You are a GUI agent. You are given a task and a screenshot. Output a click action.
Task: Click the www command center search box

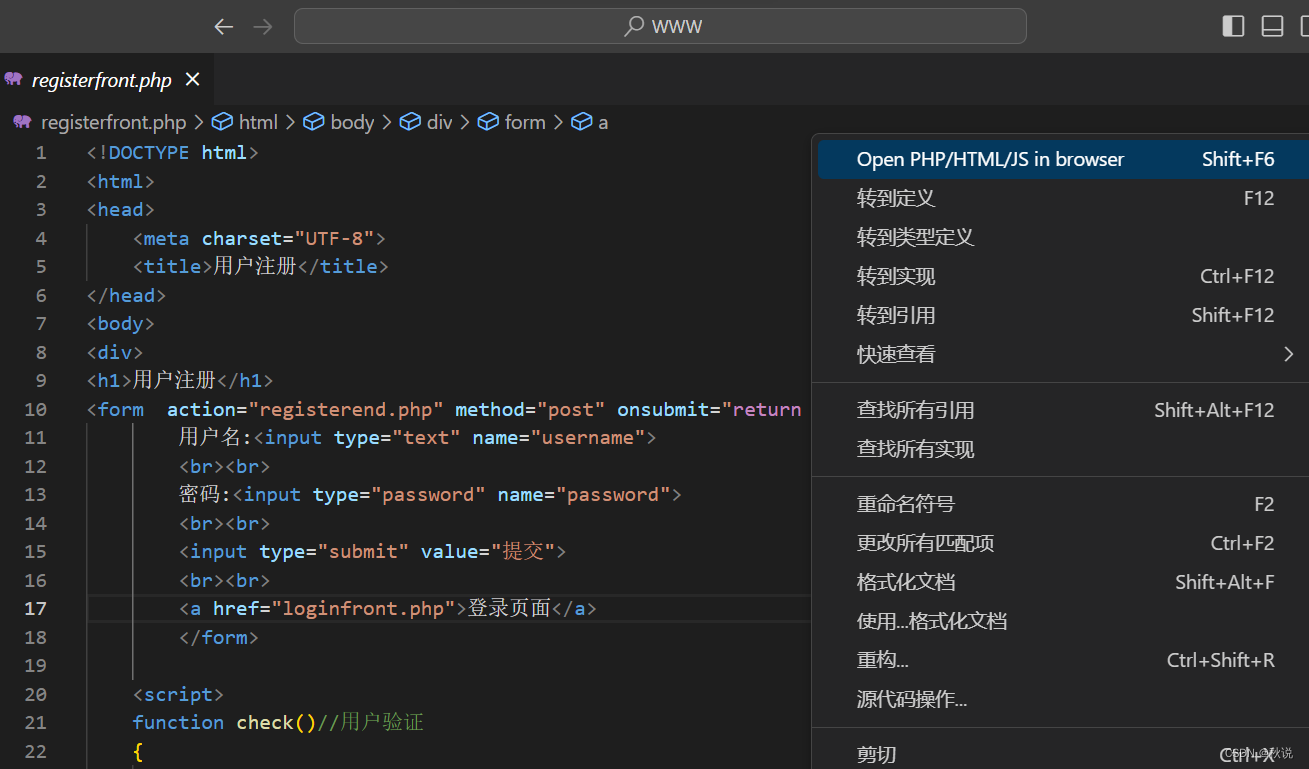click(x=660, y=26)
